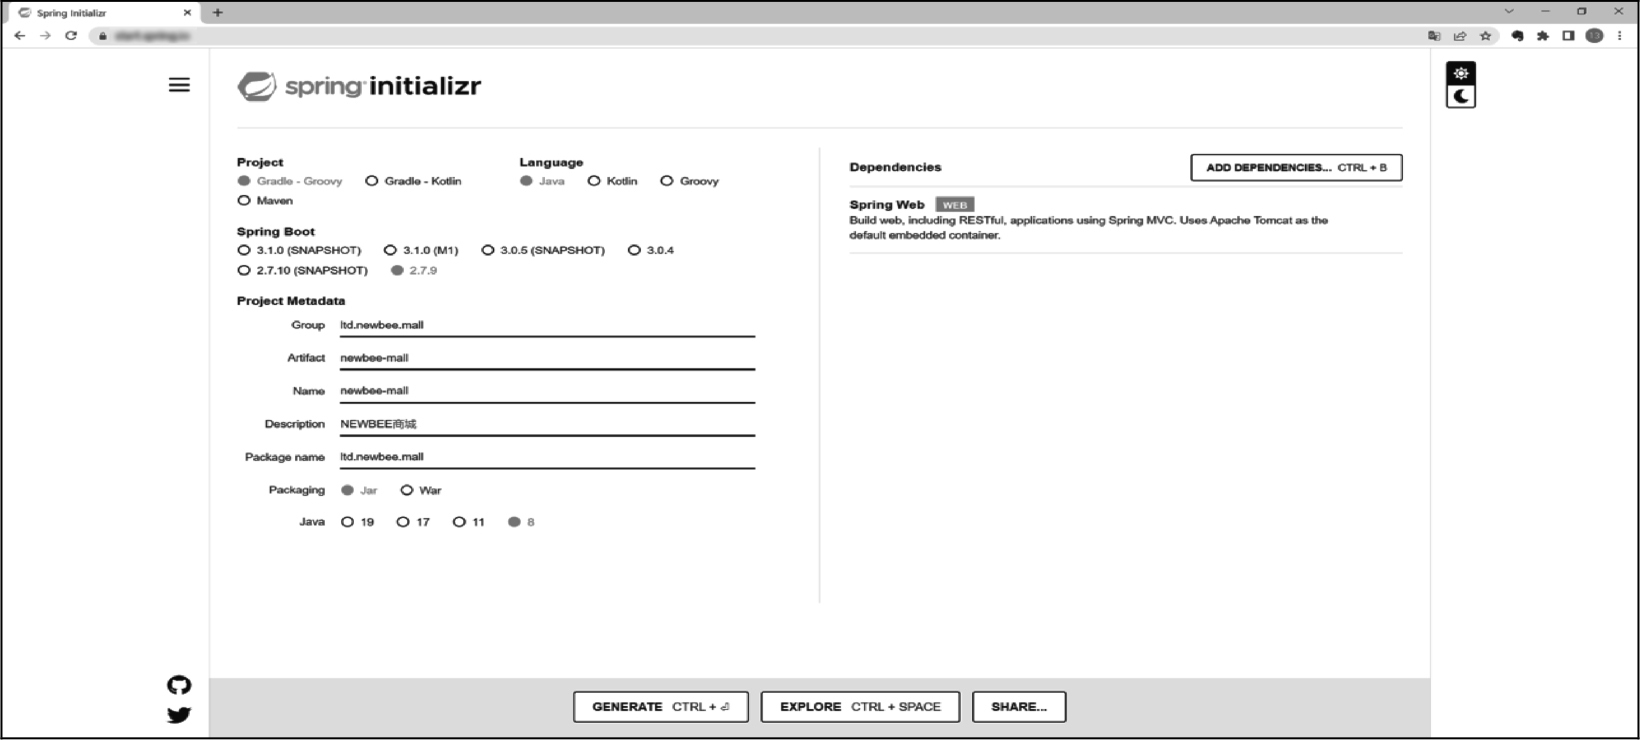This screenshot has height=740, width=1640.
Task: Choose Groovy as the language
Action: pos(689,181)
